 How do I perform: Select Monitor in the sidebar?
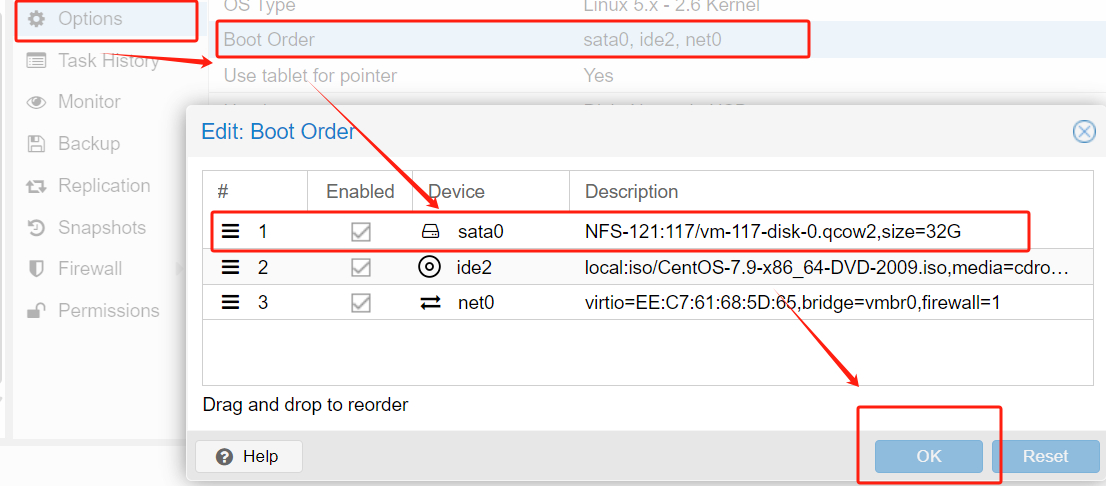point(89,102)
